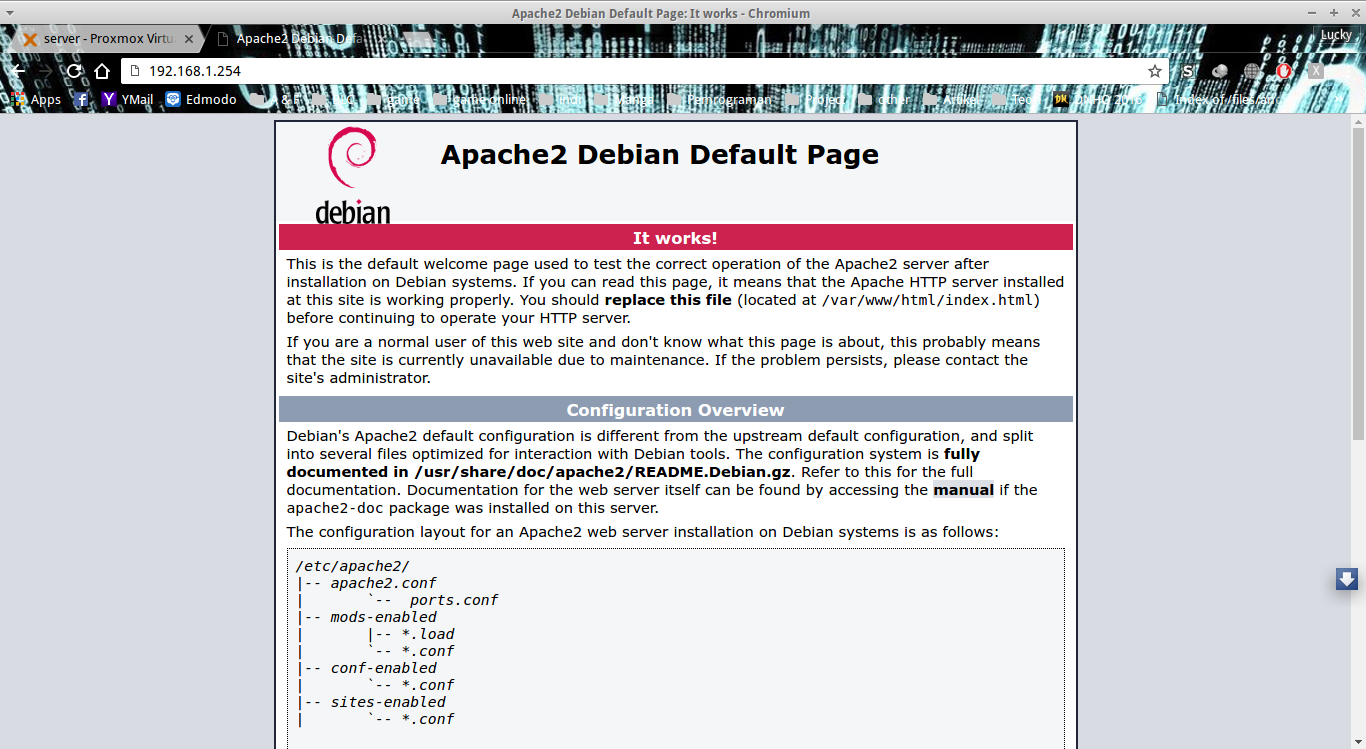
Task: Go back using the browser back arrow
Action: [x=17, y=71]
